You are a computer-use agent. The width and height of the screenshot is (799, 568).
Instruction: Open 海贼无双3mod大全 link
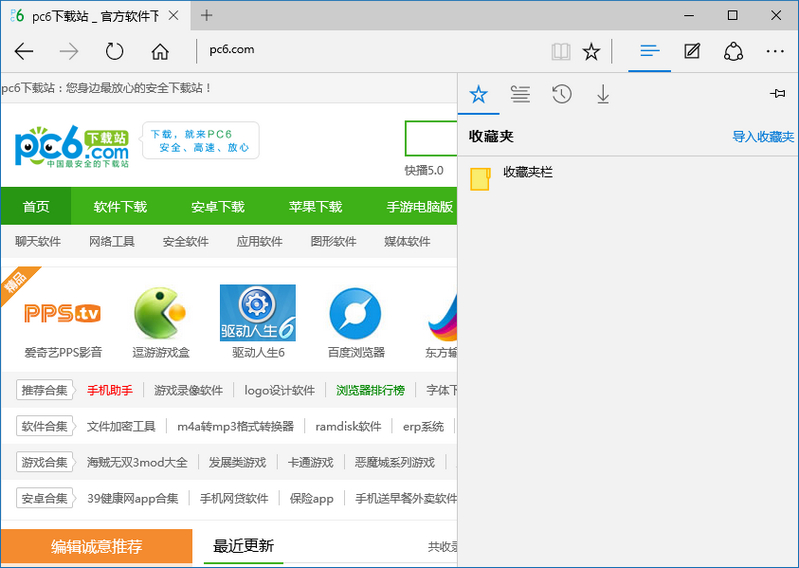click(137, 463)
